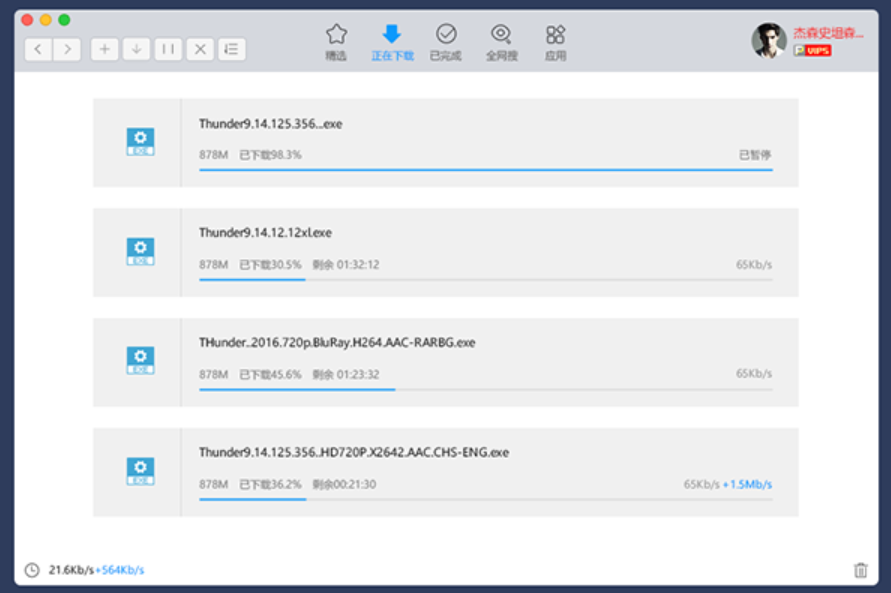Click file name Thunder9.14.125.356...exe
Image resolution: width=891 pixels, height=593 pixels.
pos(270,124)
